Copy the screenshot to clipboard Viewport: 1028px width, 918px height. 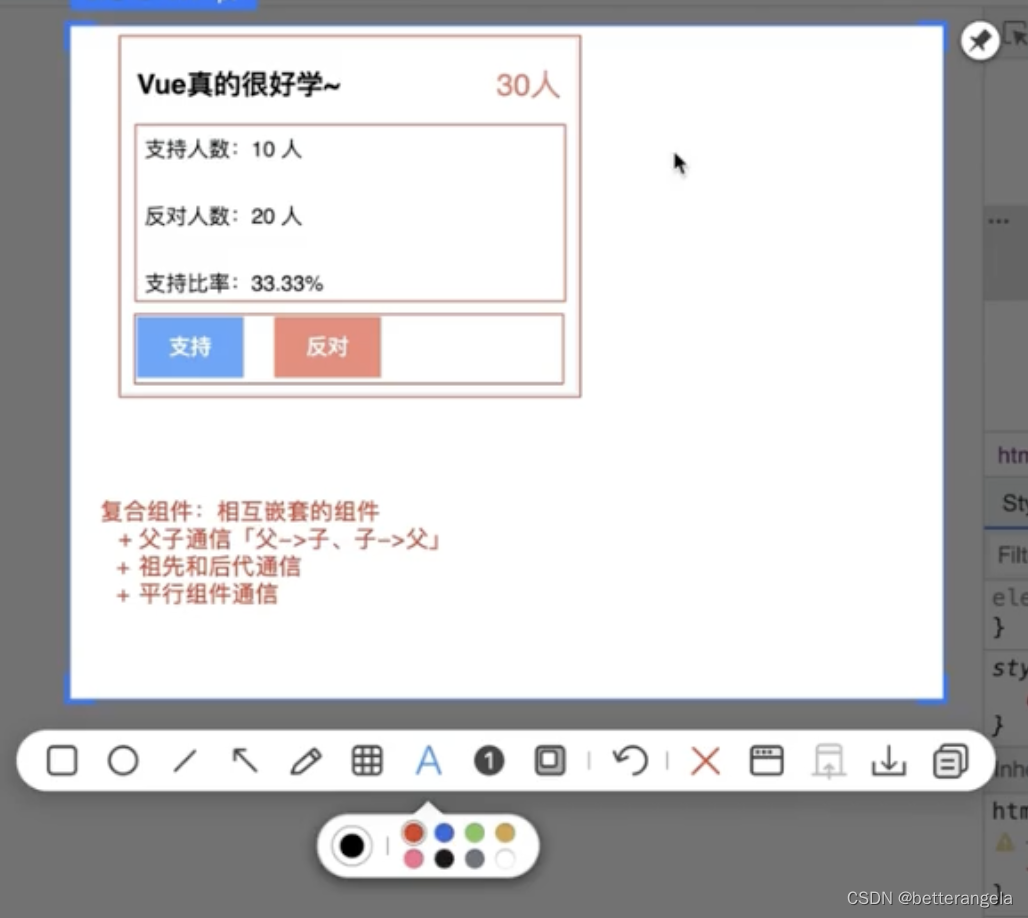pyautogui.click(x=951, y=761)
